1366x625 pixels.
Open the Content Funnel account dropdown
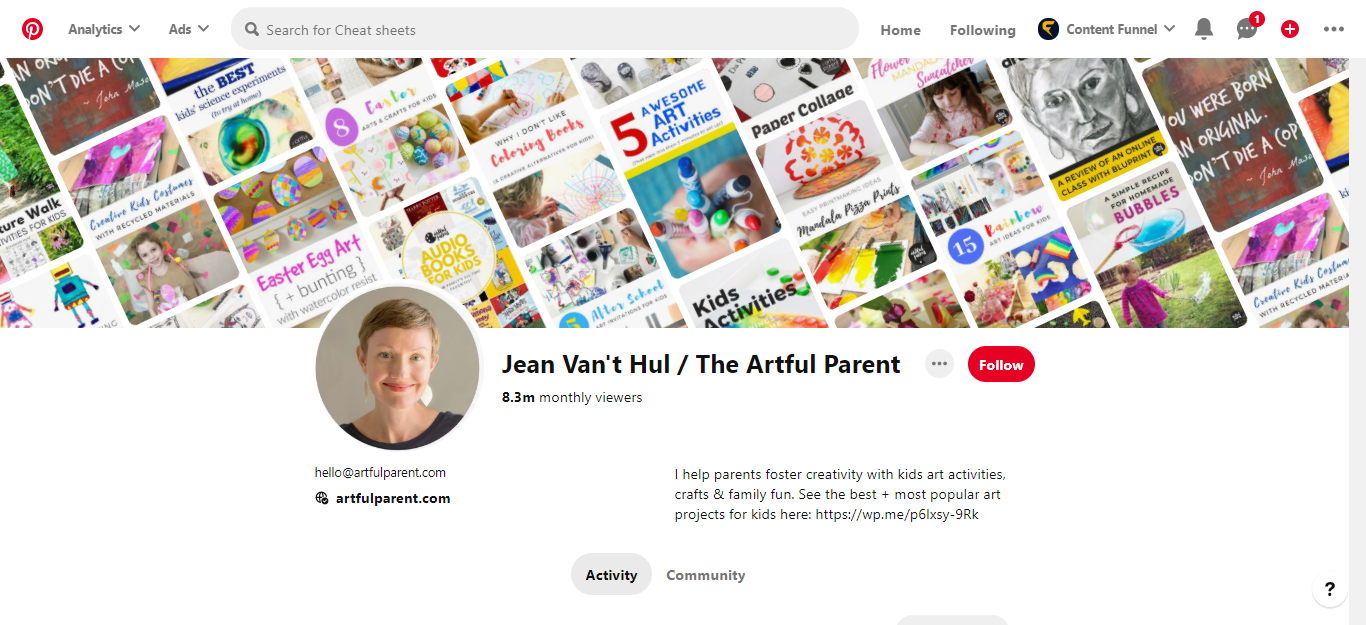click(1168, 29)
